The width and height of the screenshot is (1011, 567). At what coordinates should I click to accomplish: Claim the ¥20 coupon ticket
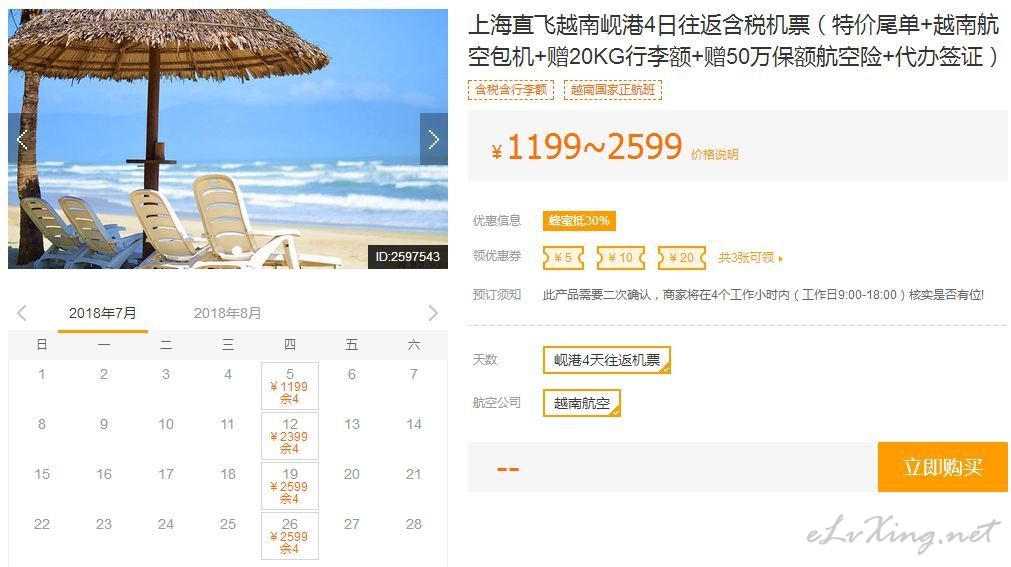[682, 257]
